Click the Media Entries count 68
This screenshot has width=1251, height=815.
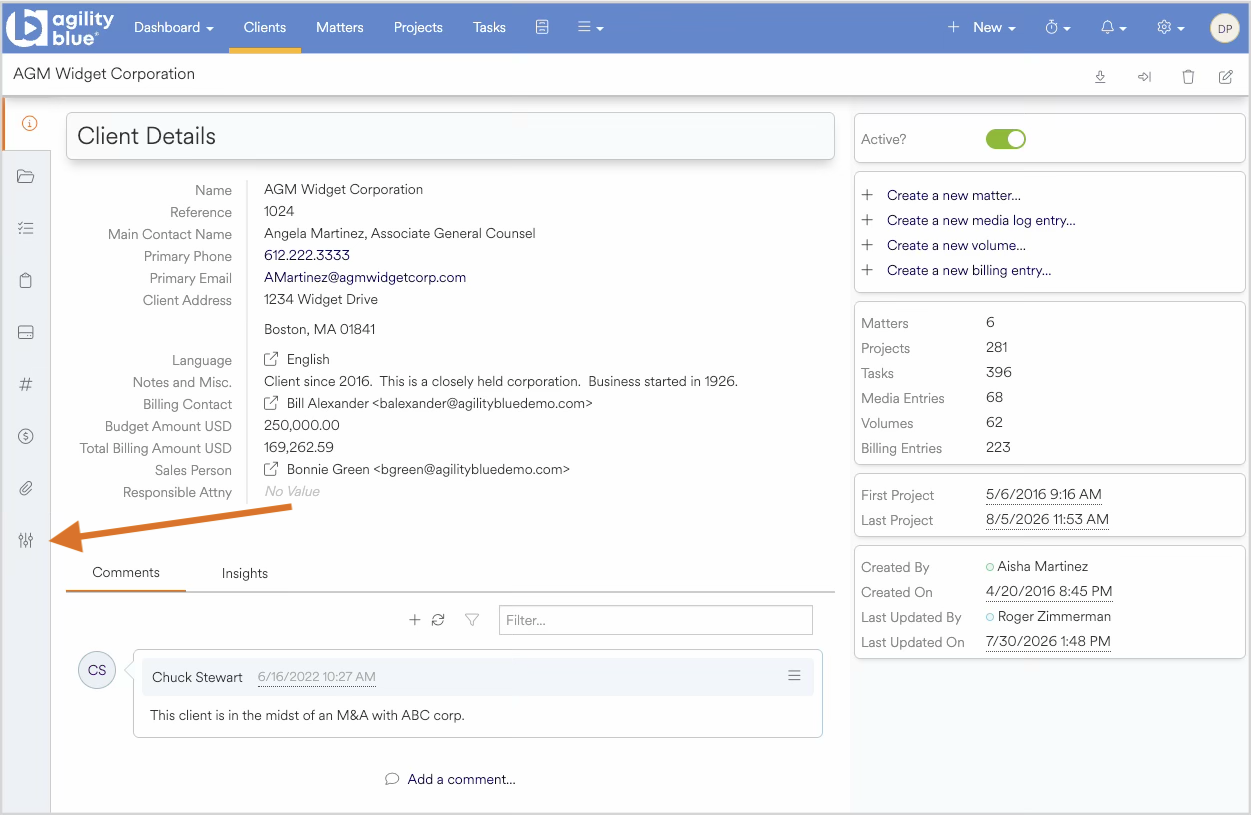point(994,397)
